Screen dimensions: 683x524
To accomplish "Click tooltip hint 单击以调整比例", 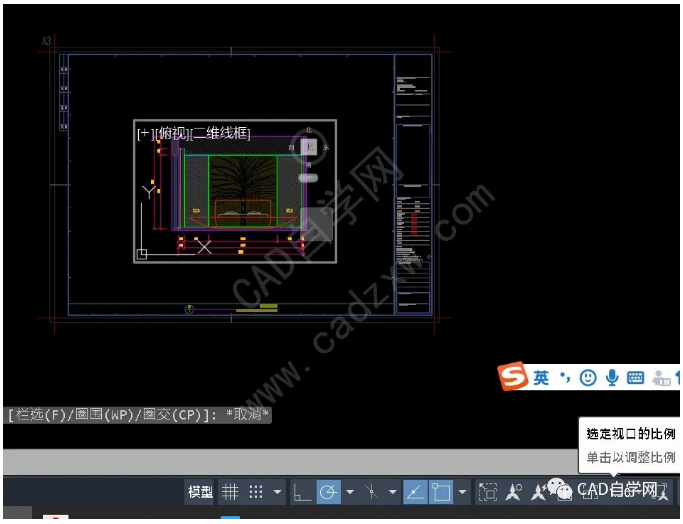I will pyautogui.click(x=631, y=457).
